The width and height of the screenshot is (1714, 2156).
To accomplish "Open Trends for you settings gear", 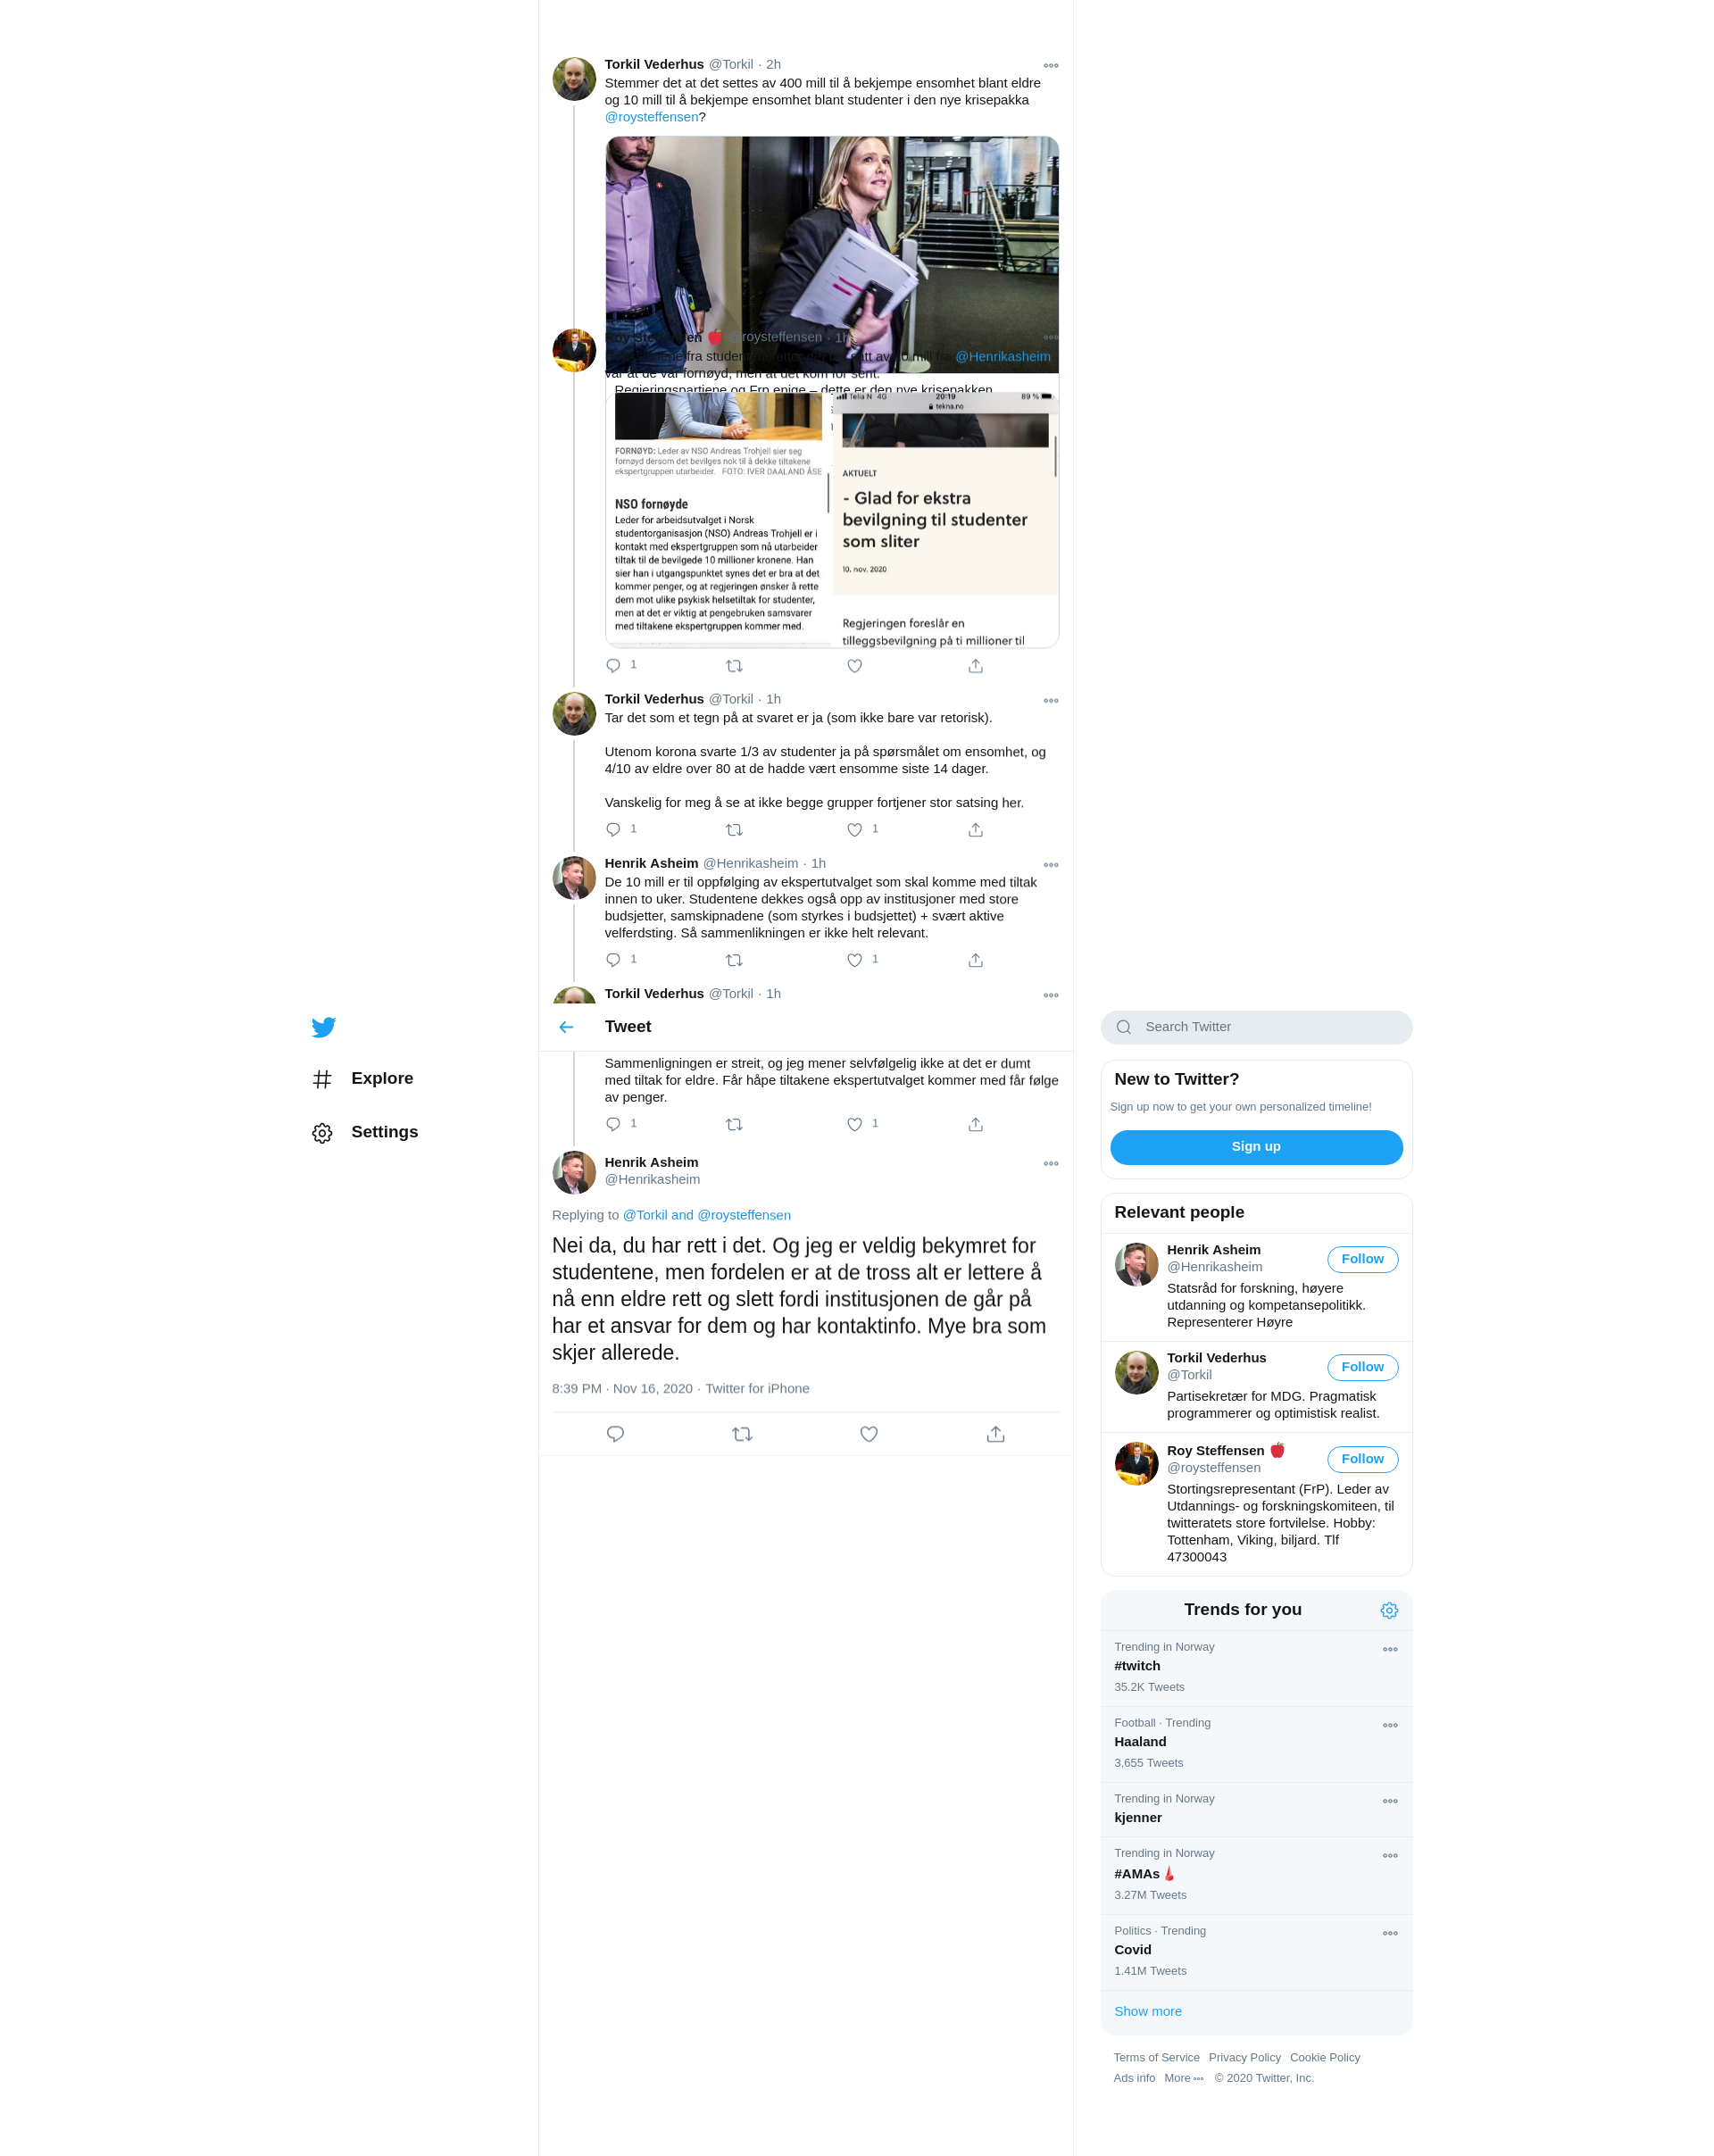I will [x=1388, y=1610].
